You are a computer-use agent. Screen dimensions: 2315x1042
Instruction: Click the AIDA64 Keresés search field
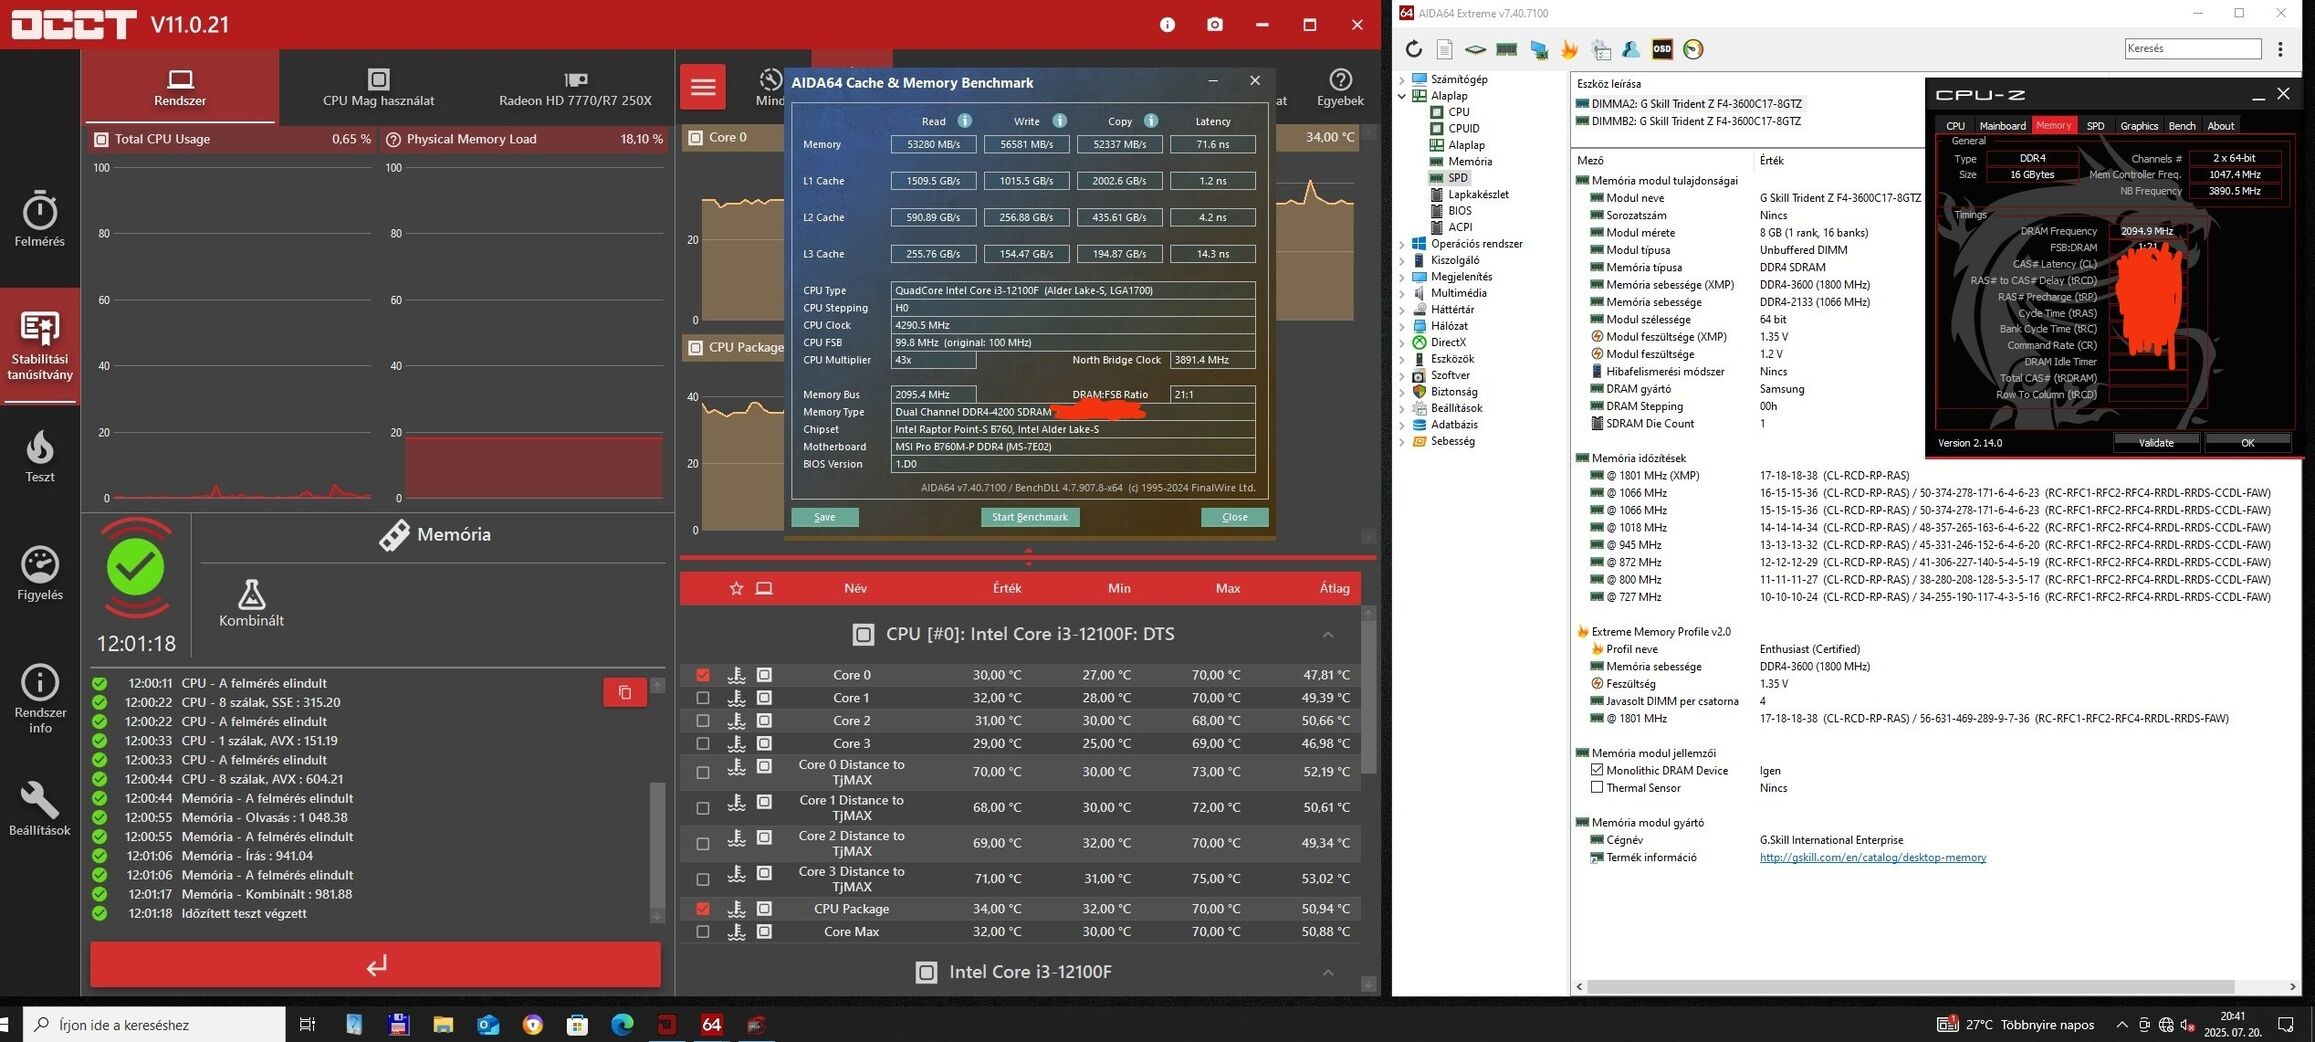[2192, 48]
